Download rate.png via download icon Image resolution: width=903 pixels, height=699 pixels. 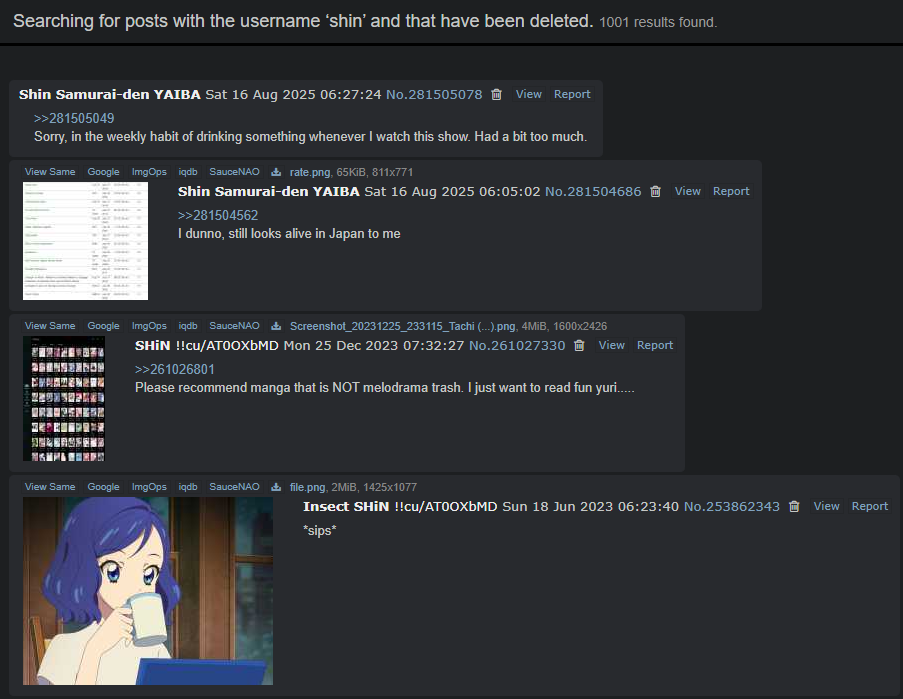click(276, 172)
